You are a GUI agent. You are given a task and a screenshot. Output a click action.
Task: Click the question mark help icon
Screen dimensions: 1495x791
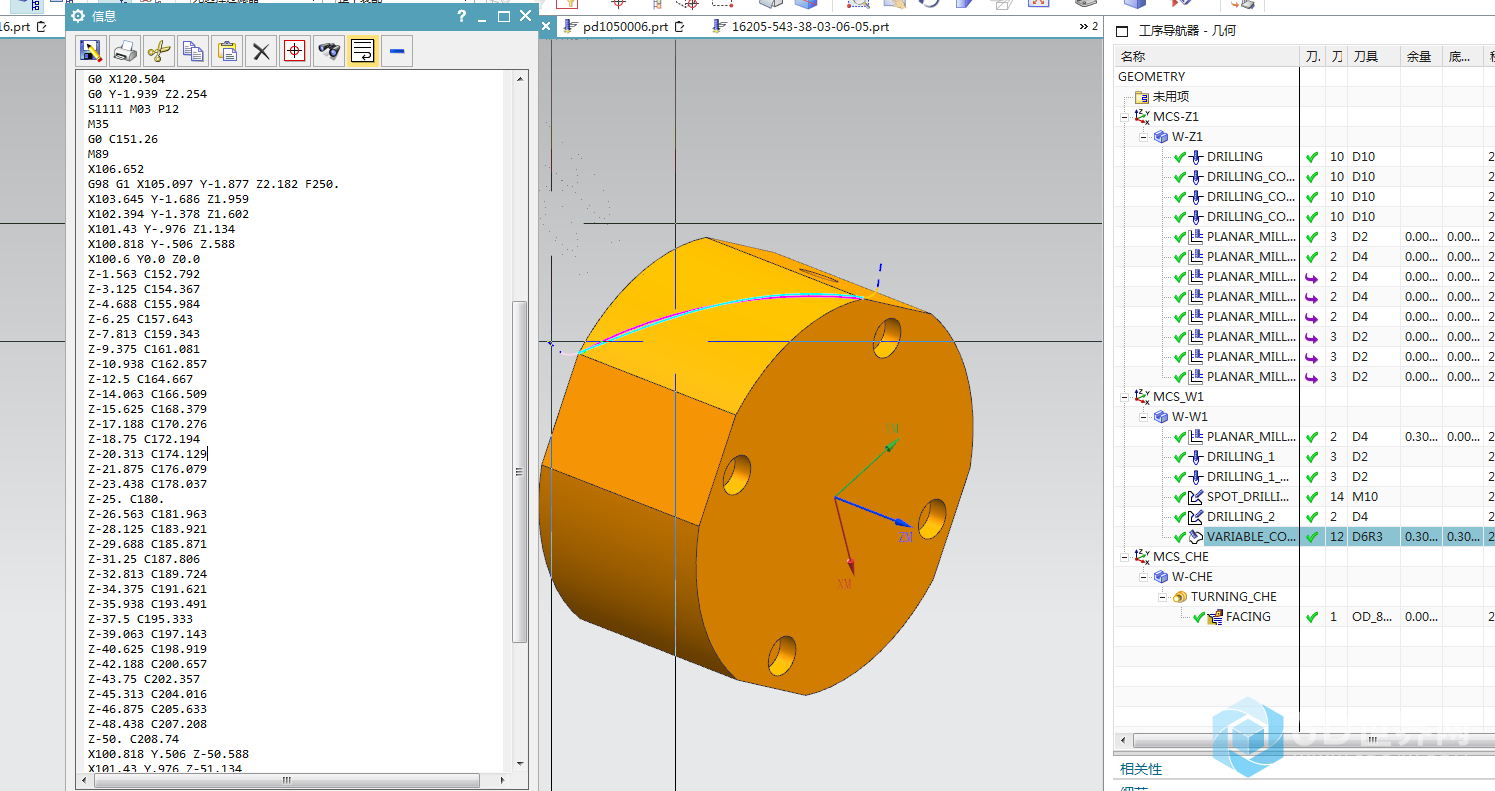click(x=461, y=16)
